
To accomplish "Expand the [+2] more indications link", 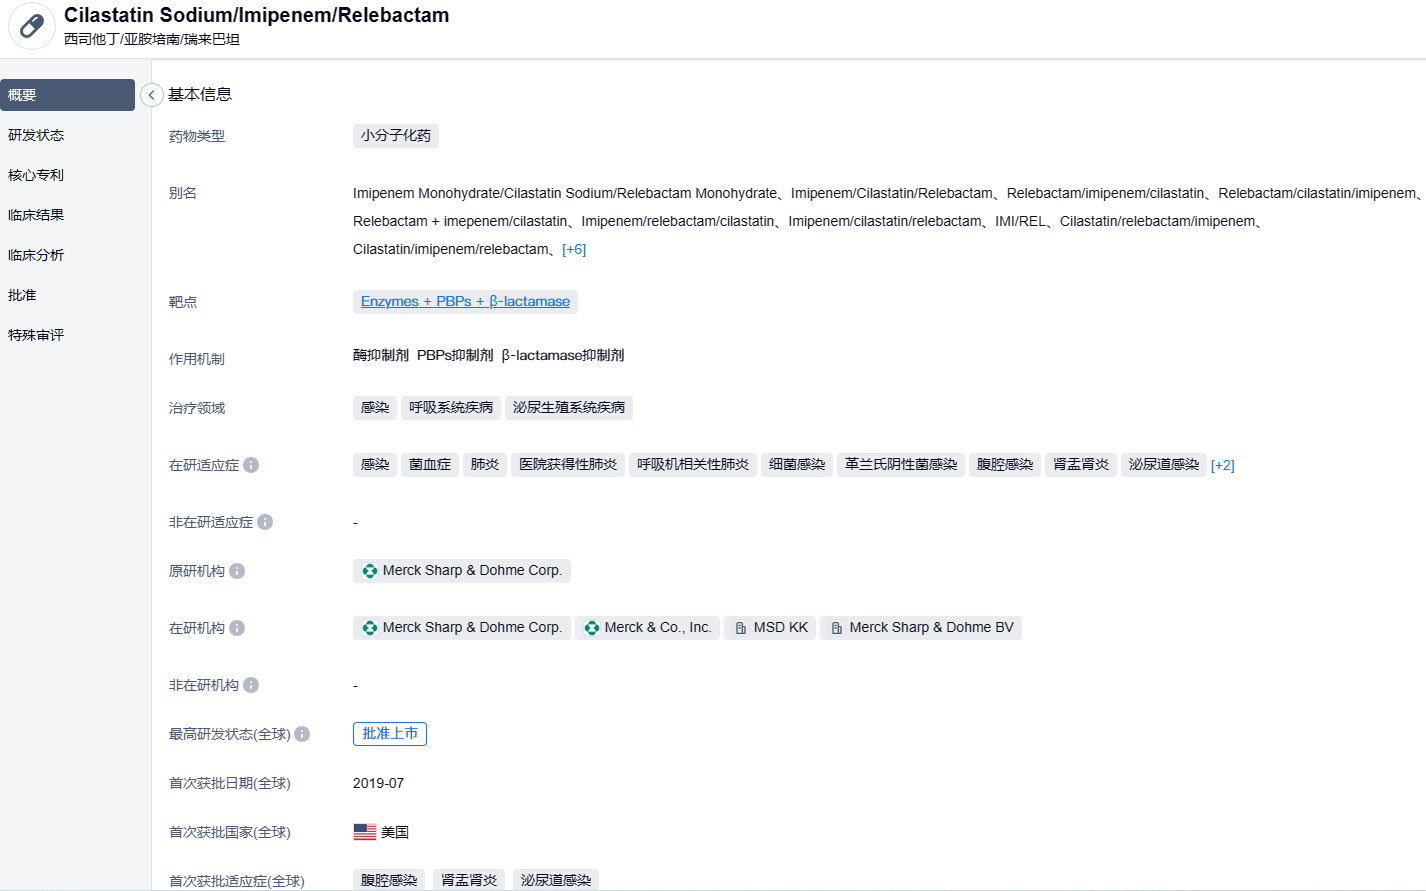I will [1222, 465].
